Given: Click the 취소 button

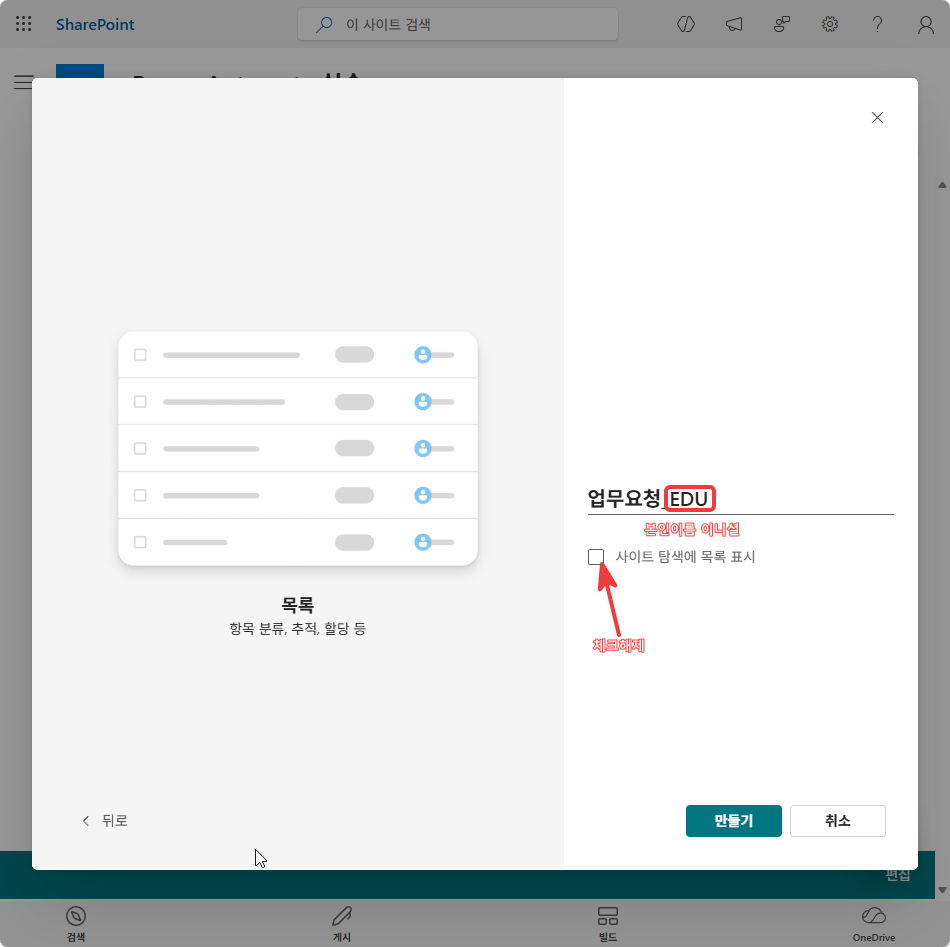Looking at the screenshot, I should click(837, 821).
